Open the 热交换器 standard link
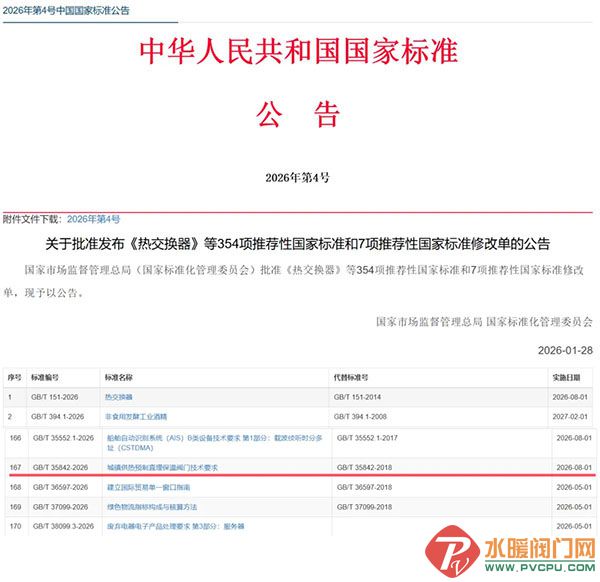 (118, 397)
